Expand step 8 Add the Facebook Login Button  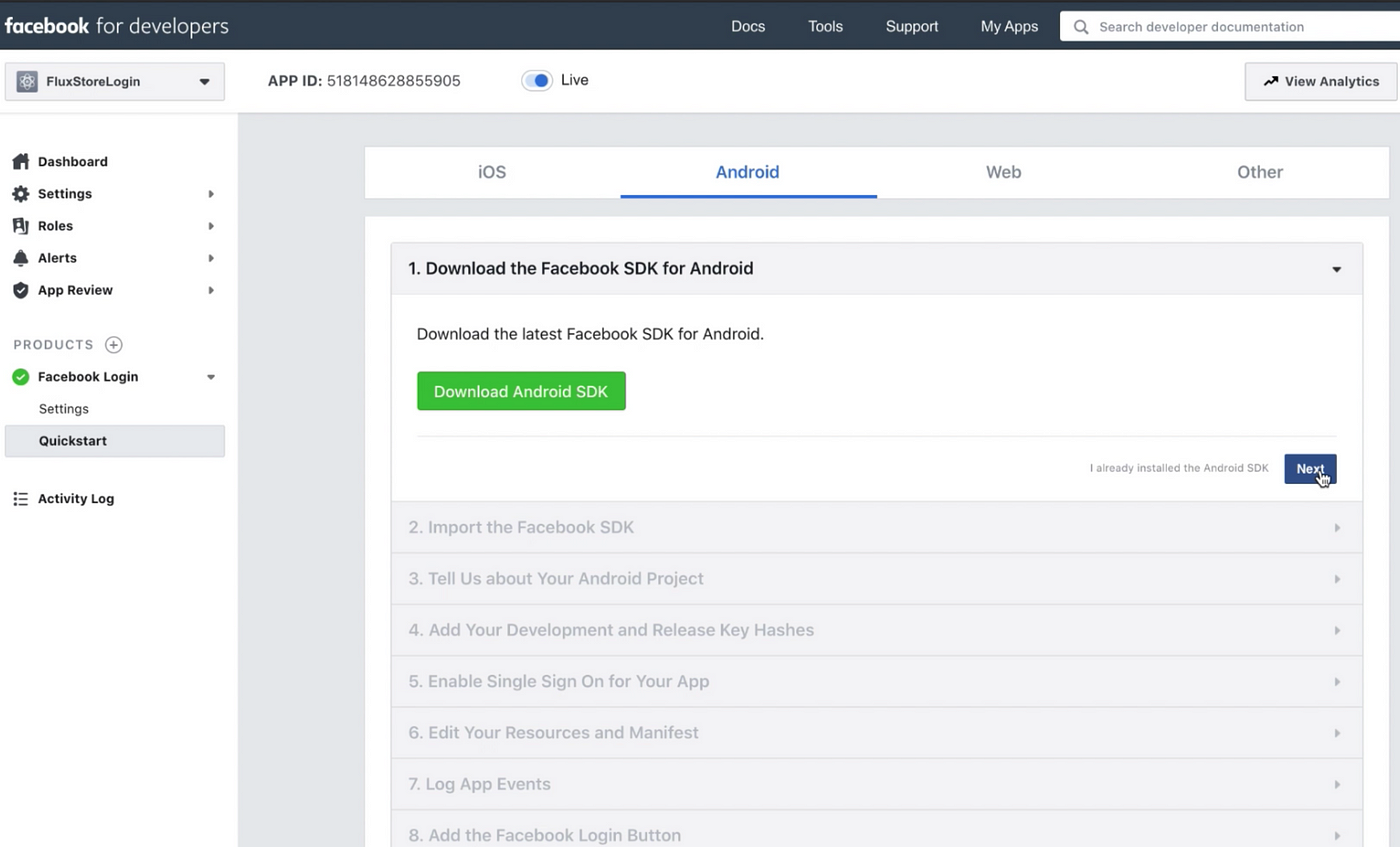[877, 830]
